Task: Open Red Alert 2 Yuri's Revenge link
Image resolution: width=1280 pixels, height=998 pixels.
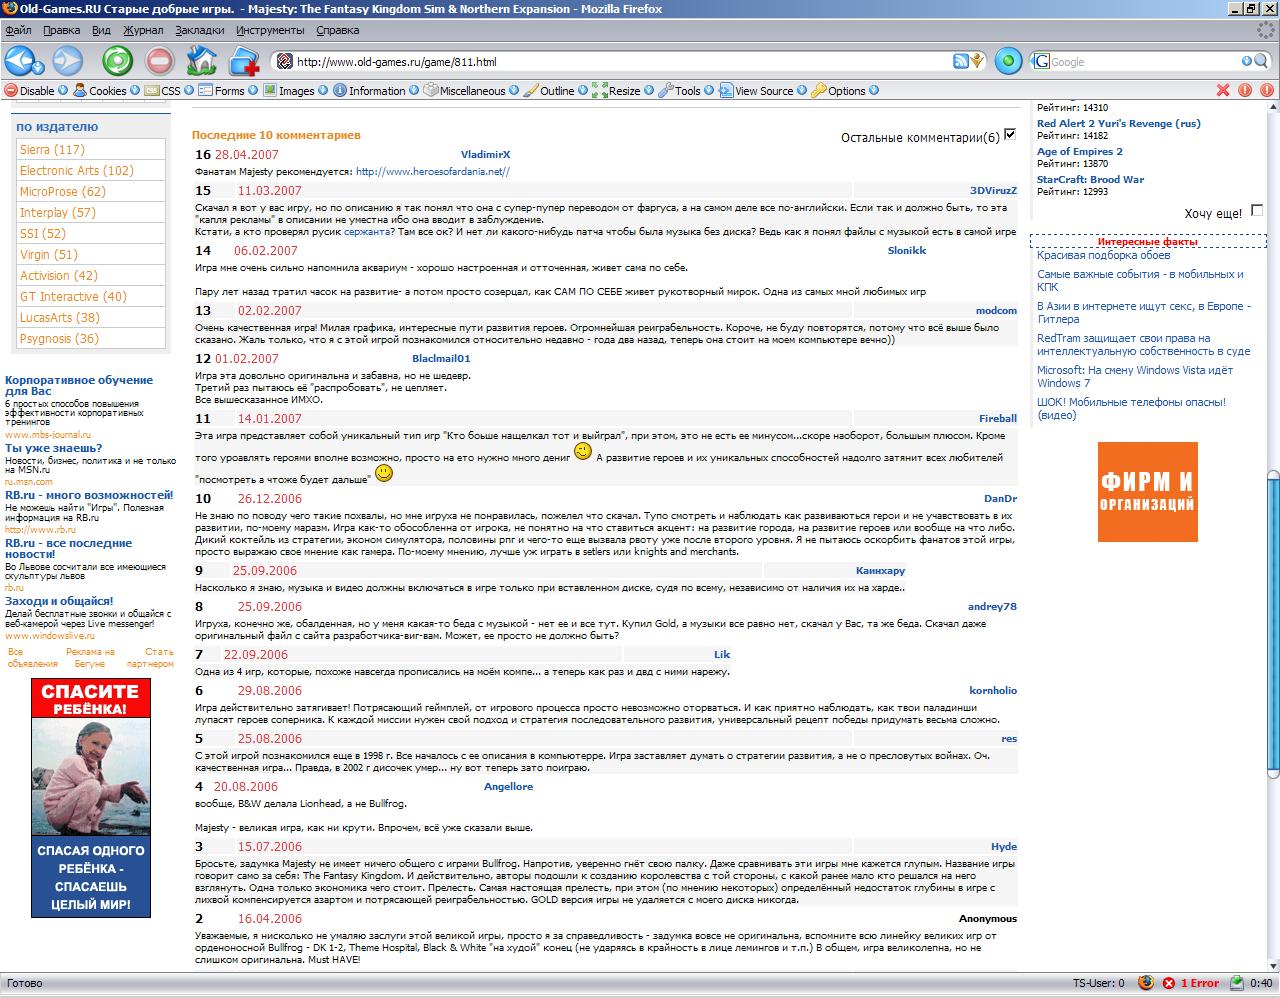Action: pyautogui.click(x=1119, y=124)
